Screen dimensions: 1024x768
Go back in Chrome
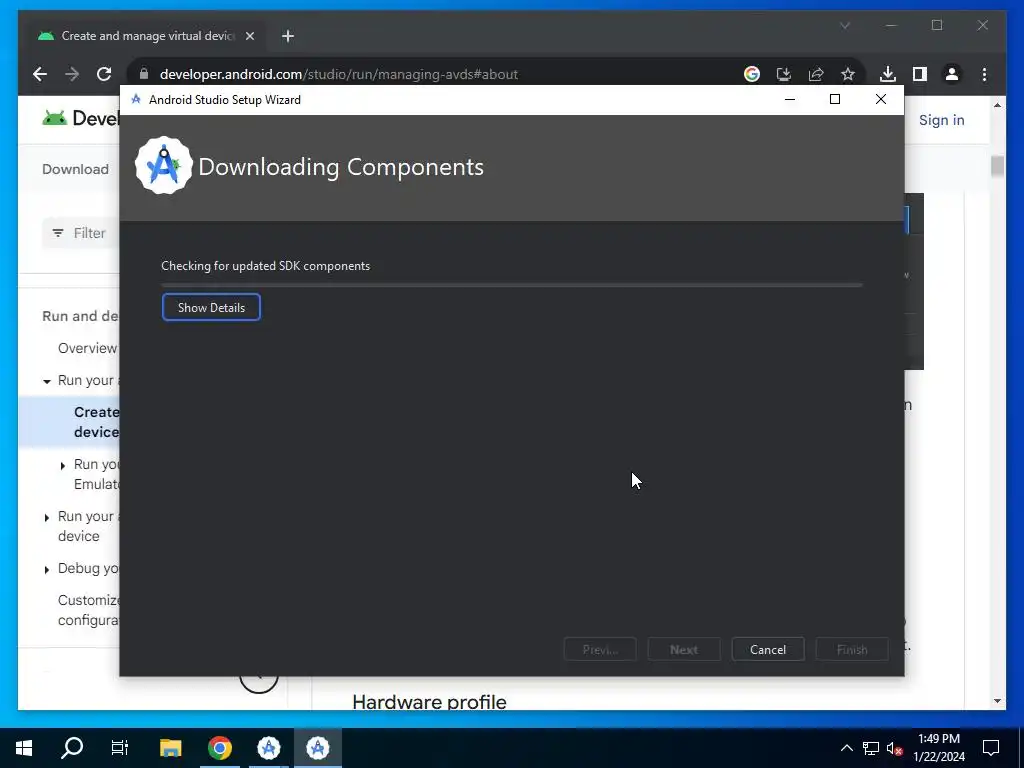[x=40, y=74]
